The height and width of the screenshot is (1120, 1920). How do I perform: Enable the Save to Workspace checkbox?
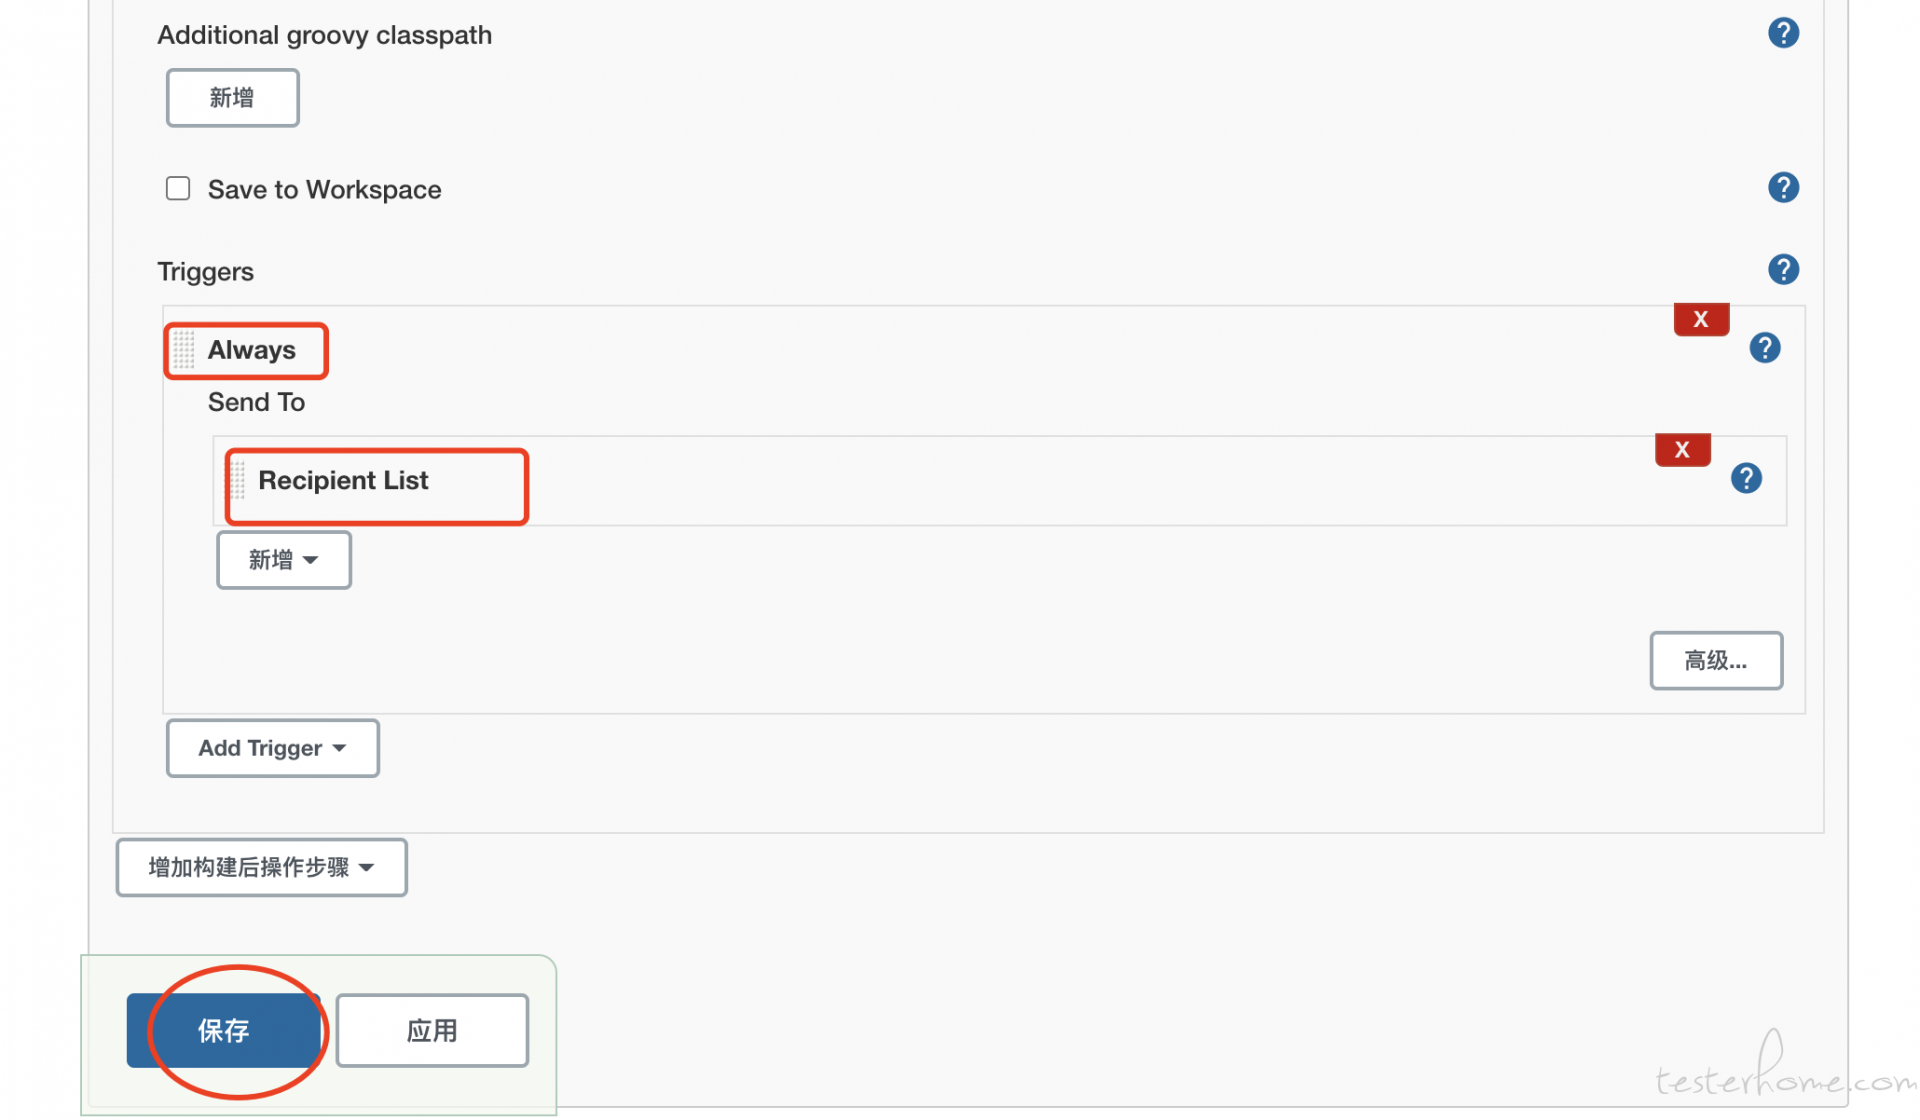178,188
